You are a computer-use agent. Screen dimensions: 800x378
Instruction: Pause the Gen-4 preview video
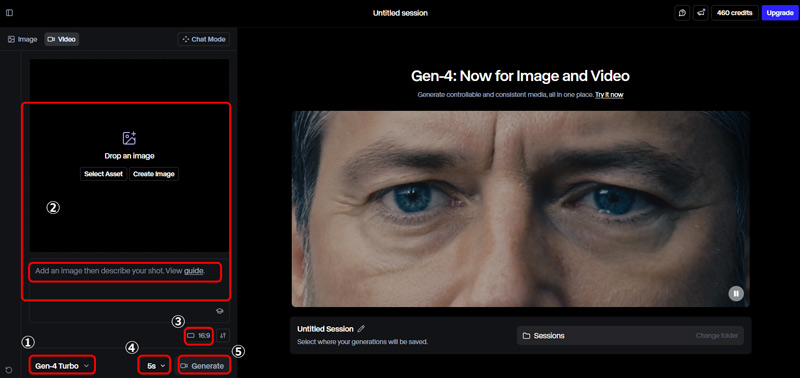pos(736,293)
